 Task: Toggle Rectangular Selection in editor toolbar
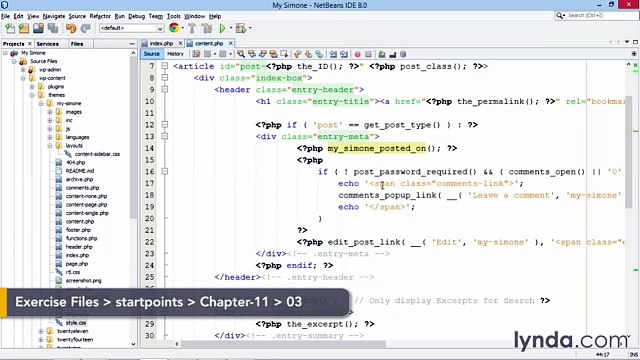pos(284,54)
